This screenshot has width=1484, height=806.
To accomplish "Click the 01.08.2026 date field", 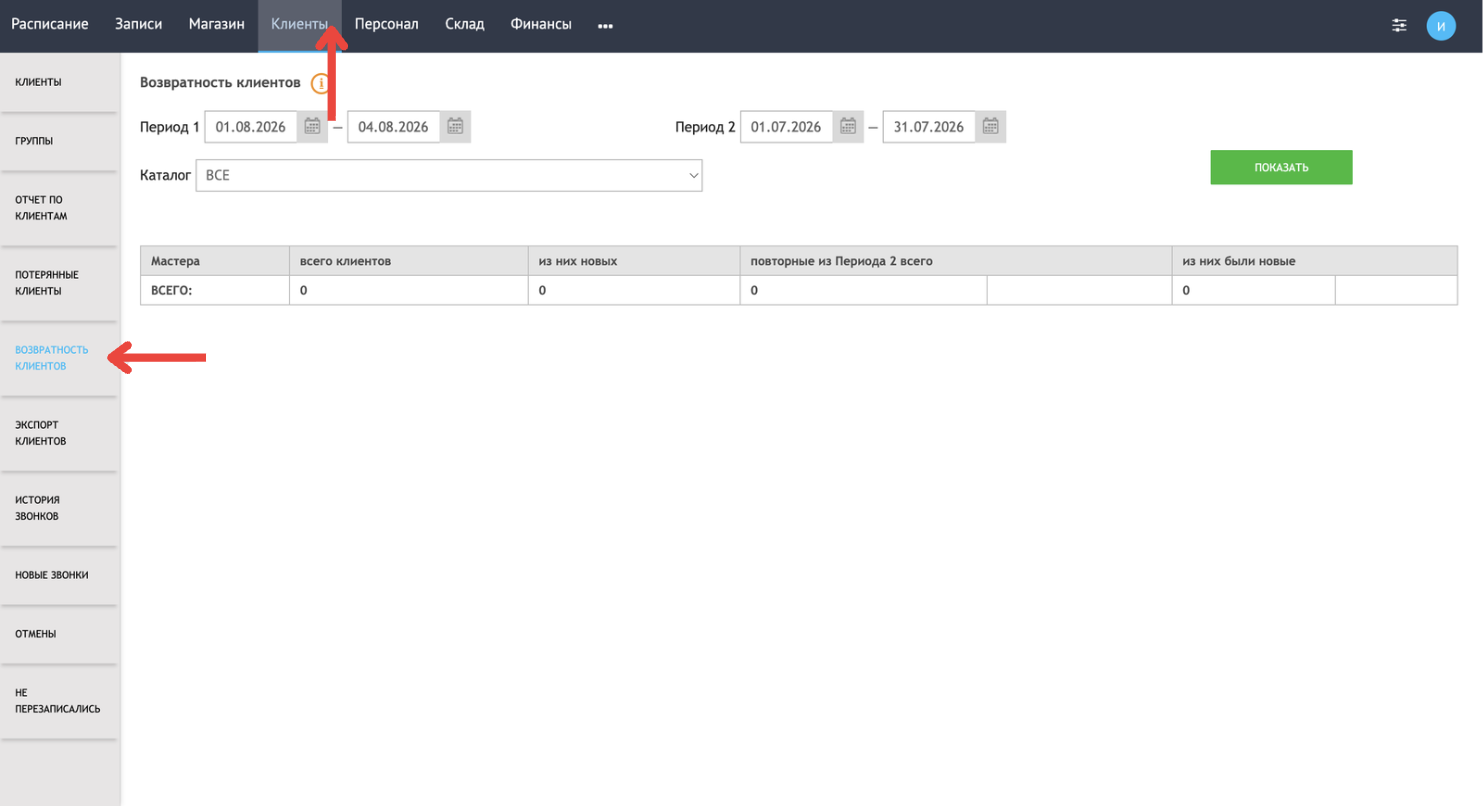I will tap(251, 126).
